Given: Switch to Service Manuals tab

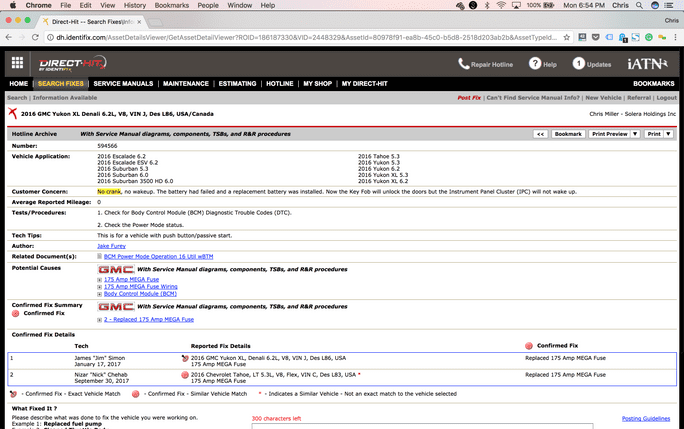Looking at the screenshot, I should (123, 83).
